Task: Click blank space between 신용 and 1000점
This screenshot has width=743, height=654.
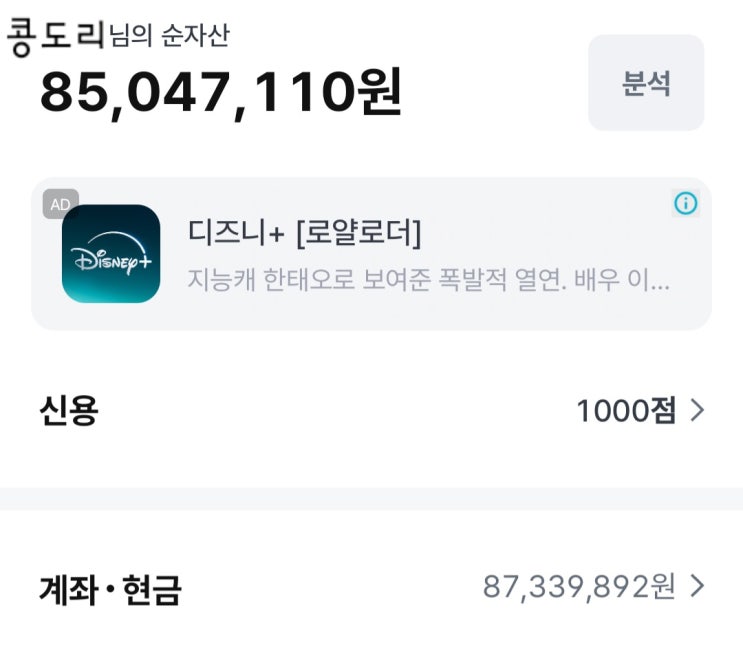Action: click(330, 410)
